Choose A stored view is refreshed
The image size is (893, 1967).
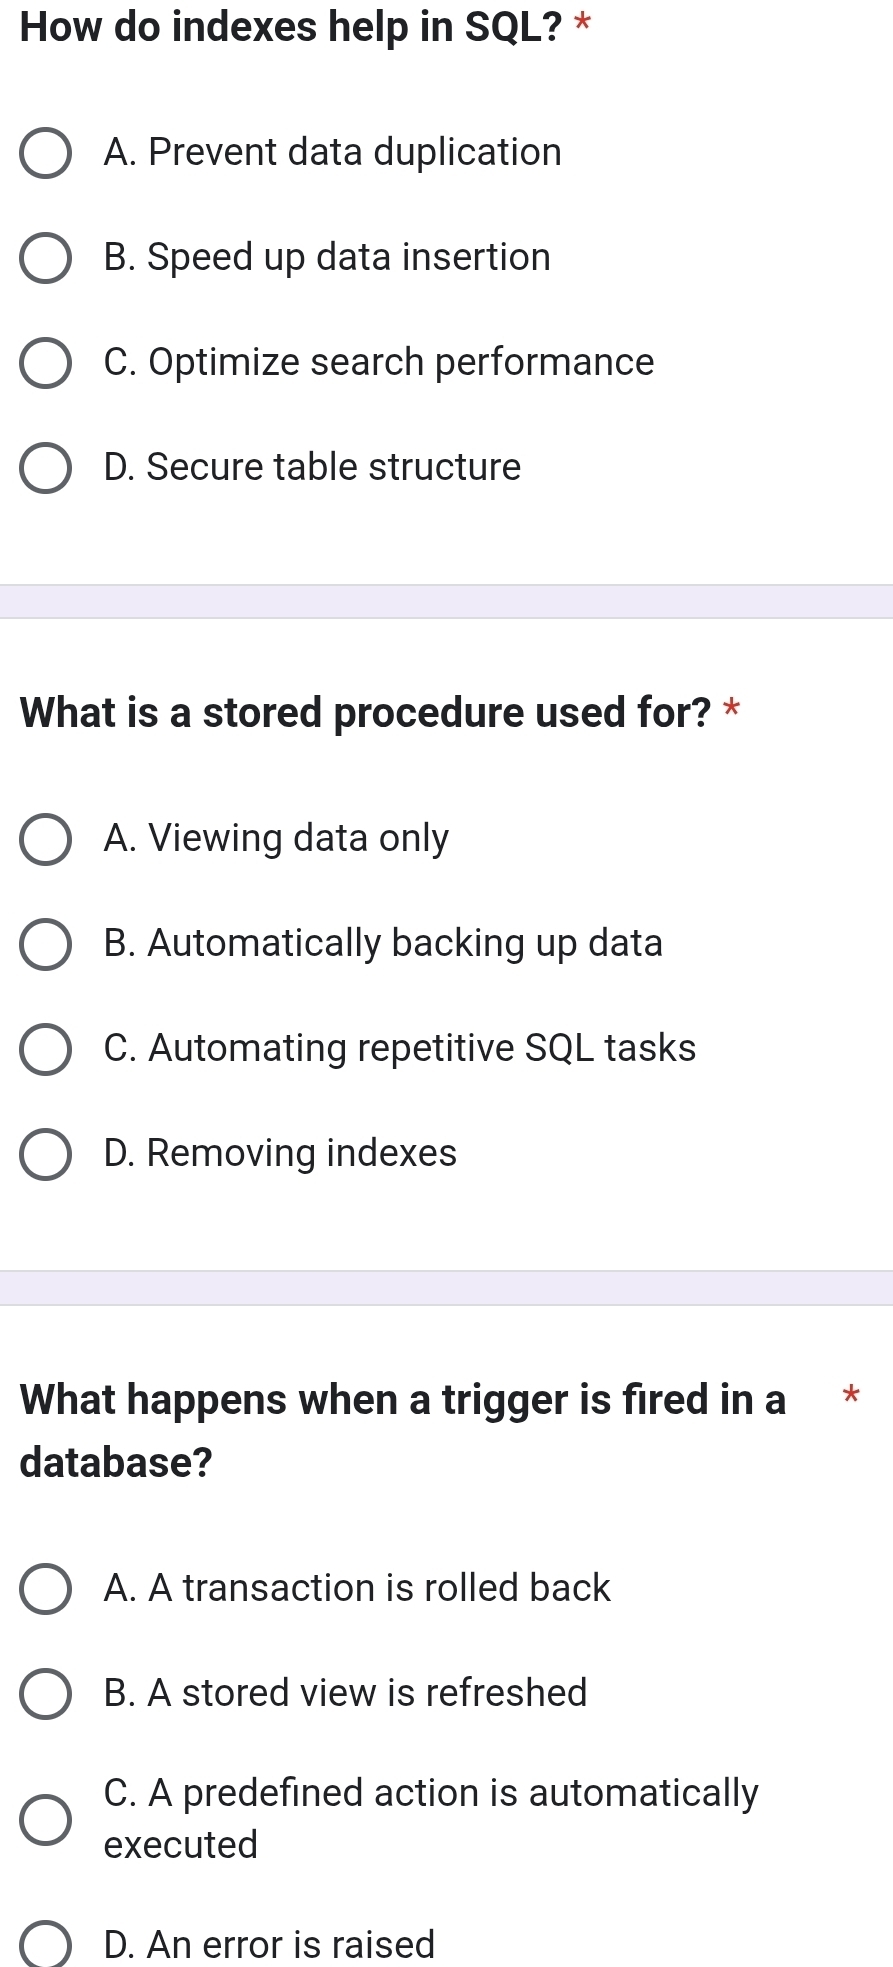coord(46,1694)
